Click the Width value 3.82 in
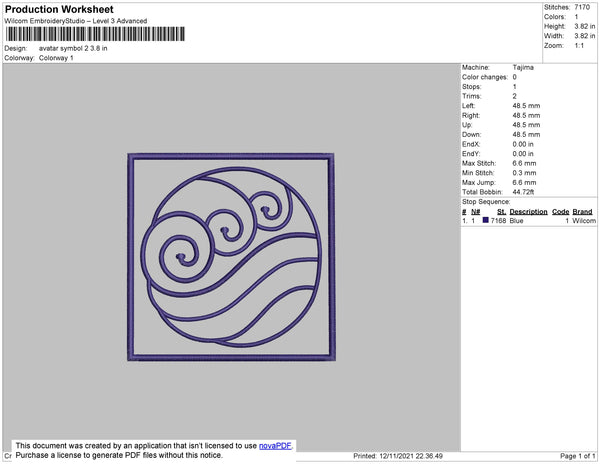Screen dimensions: 600x464 click(584, 36)
